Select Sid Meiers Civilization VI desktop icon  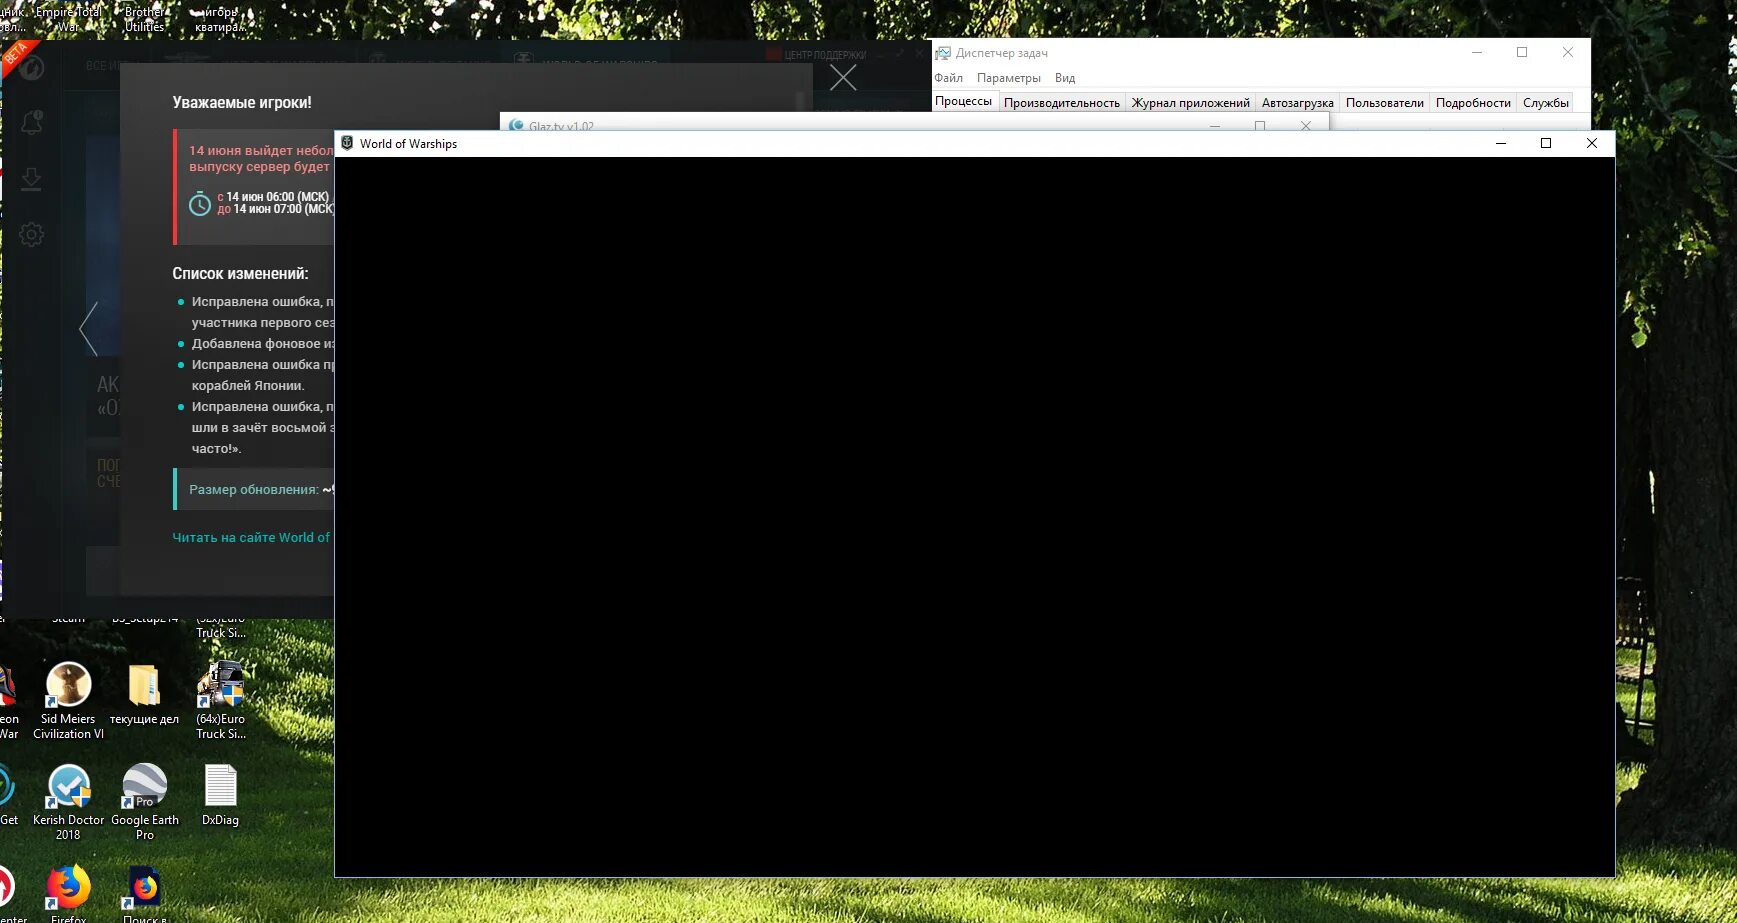tap(69, 701)
